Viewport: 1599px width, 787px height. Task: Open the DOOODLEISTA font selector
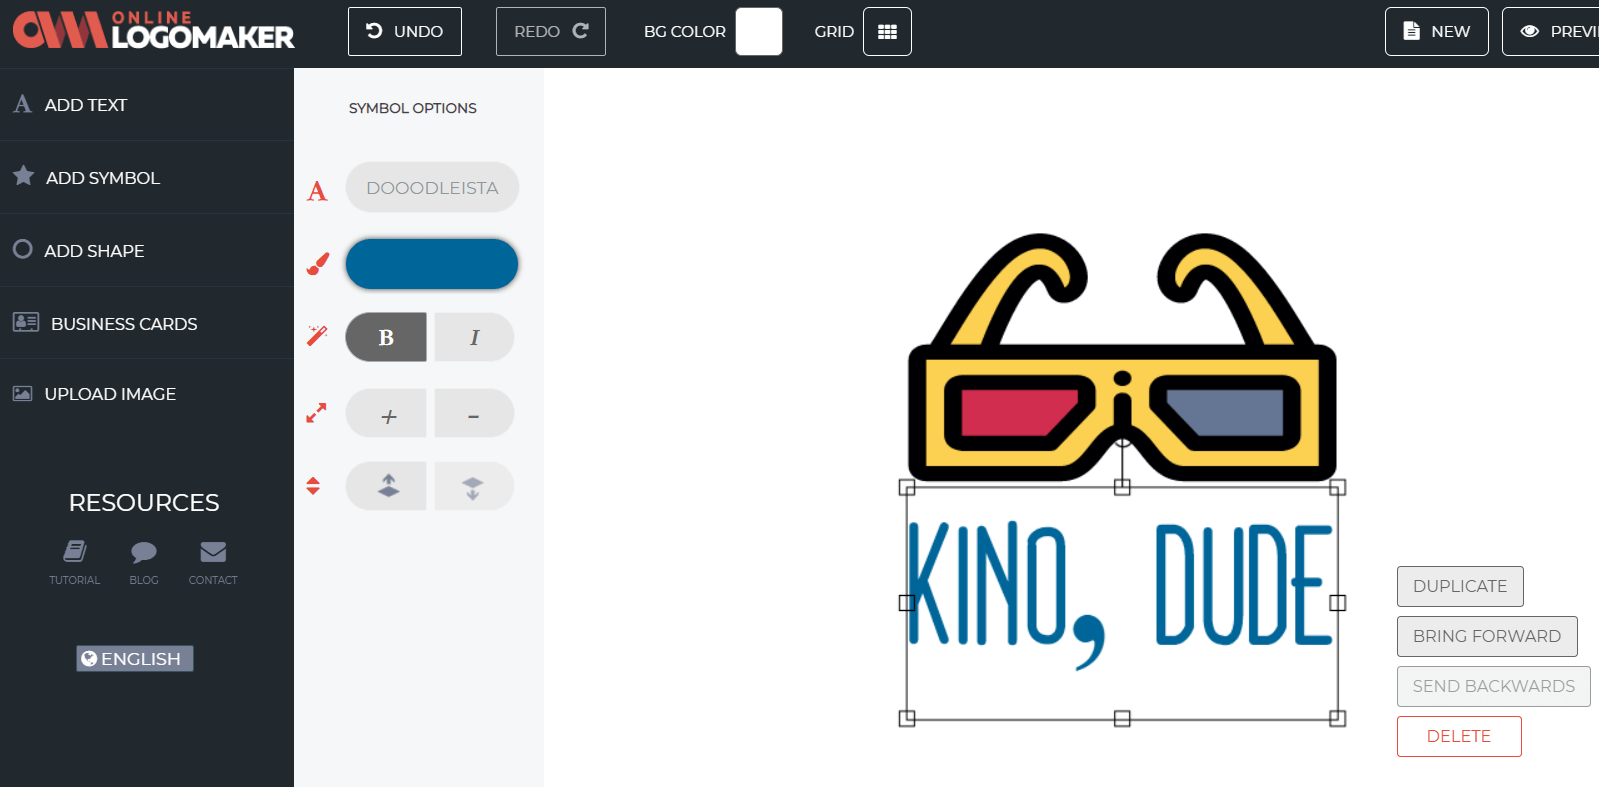432,188
